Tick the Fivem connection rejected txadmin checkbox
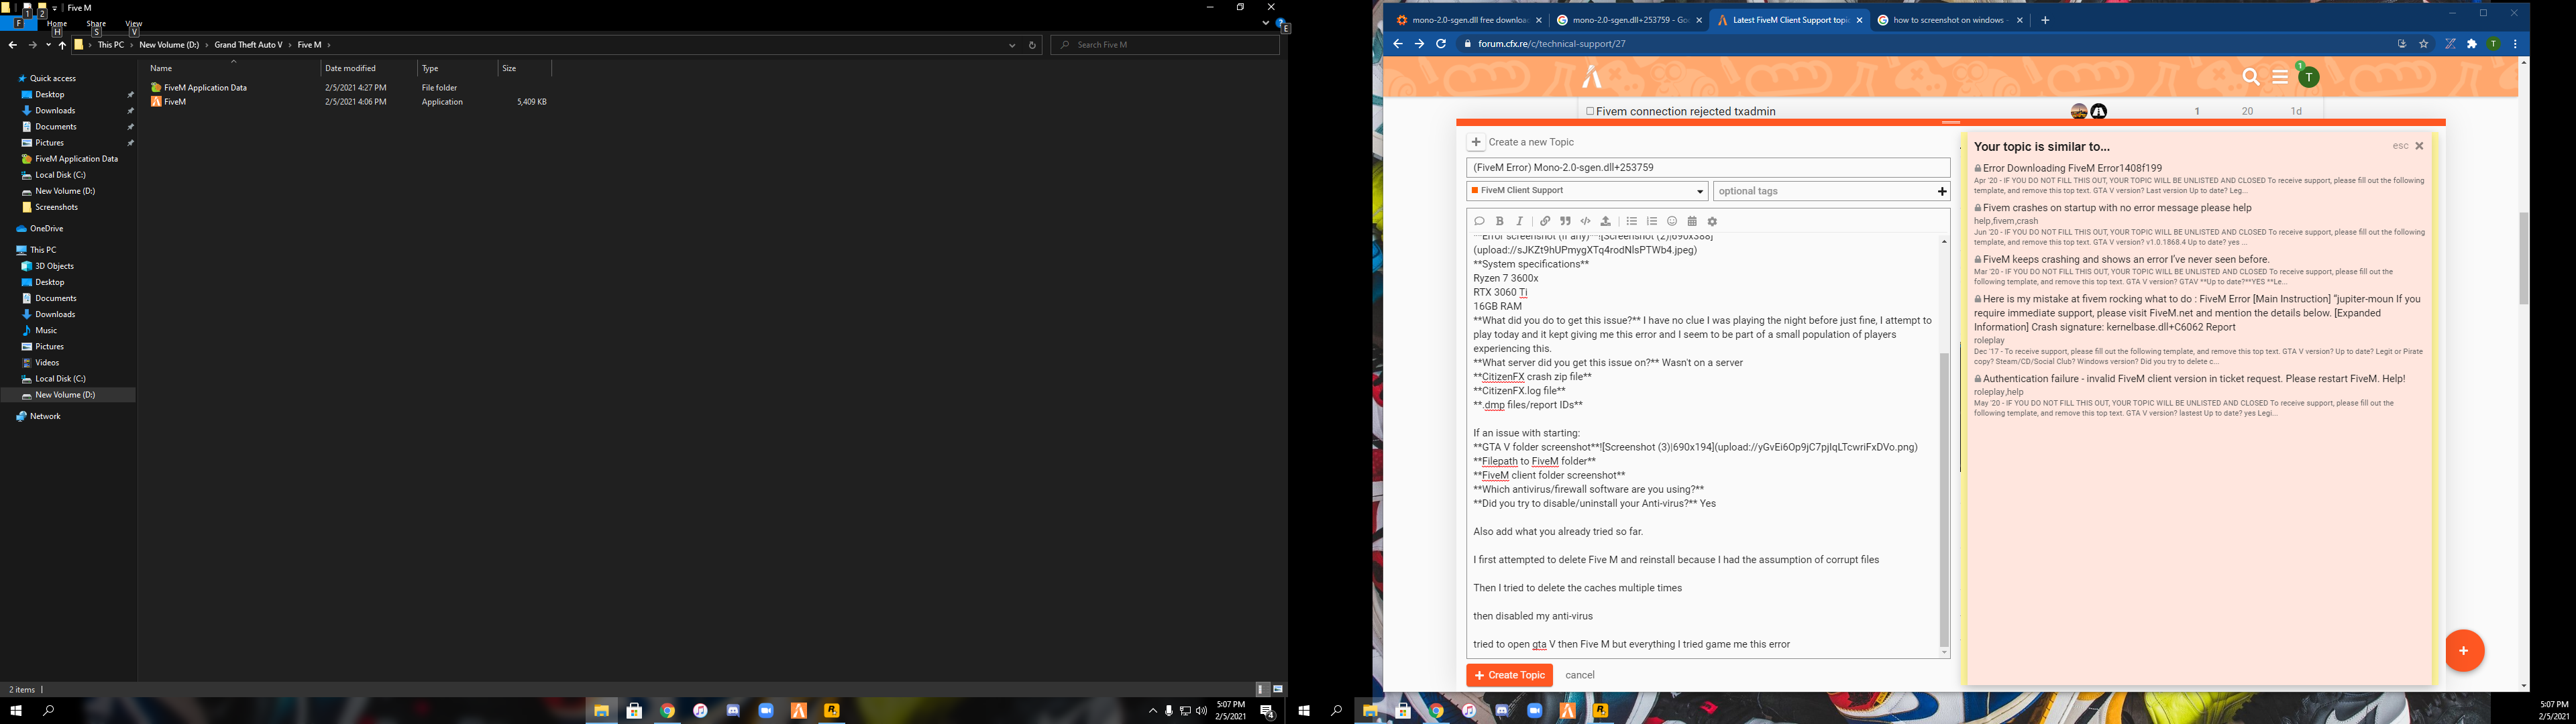The image size is (2576, 724). pyautogui.click(x=1590, y=111)
